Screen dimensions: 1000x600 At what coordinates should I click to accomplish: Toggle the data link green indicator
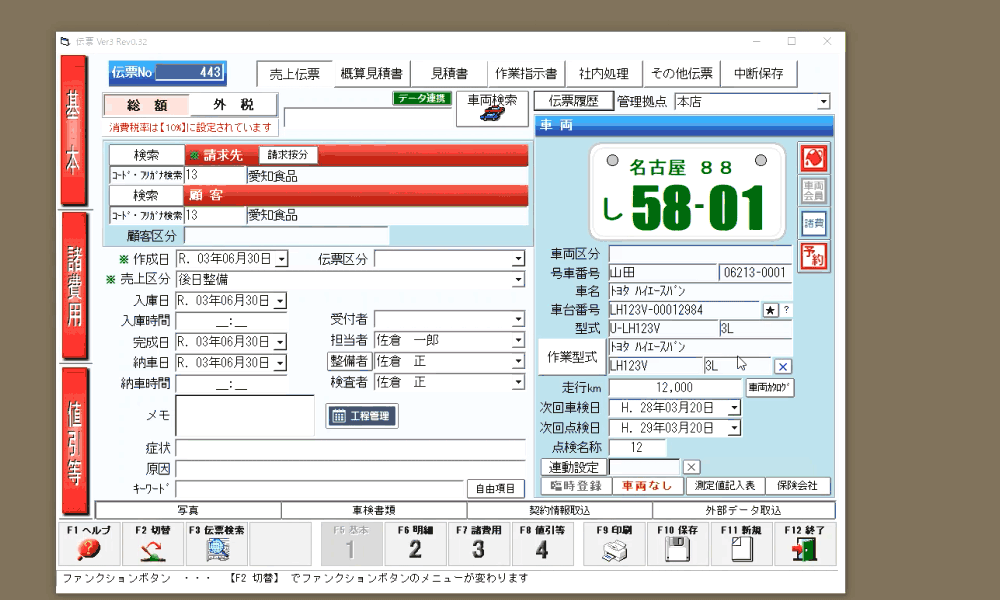(422, 98)
